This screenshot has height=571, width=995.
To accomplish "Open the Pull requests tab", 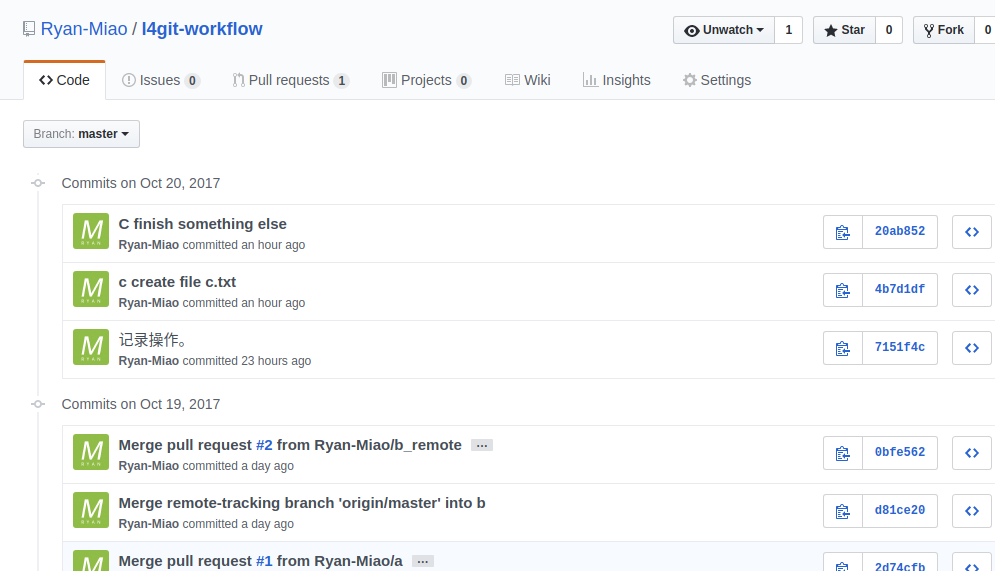I will 291,81.
